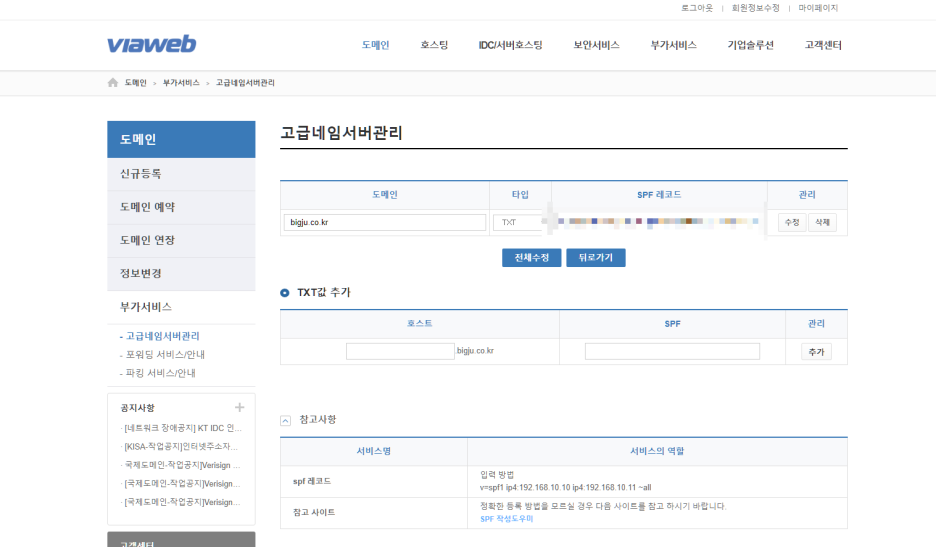Open 회원정보수정 link
936x547 pixels.
pyautogui.click(x=756, y=8)
